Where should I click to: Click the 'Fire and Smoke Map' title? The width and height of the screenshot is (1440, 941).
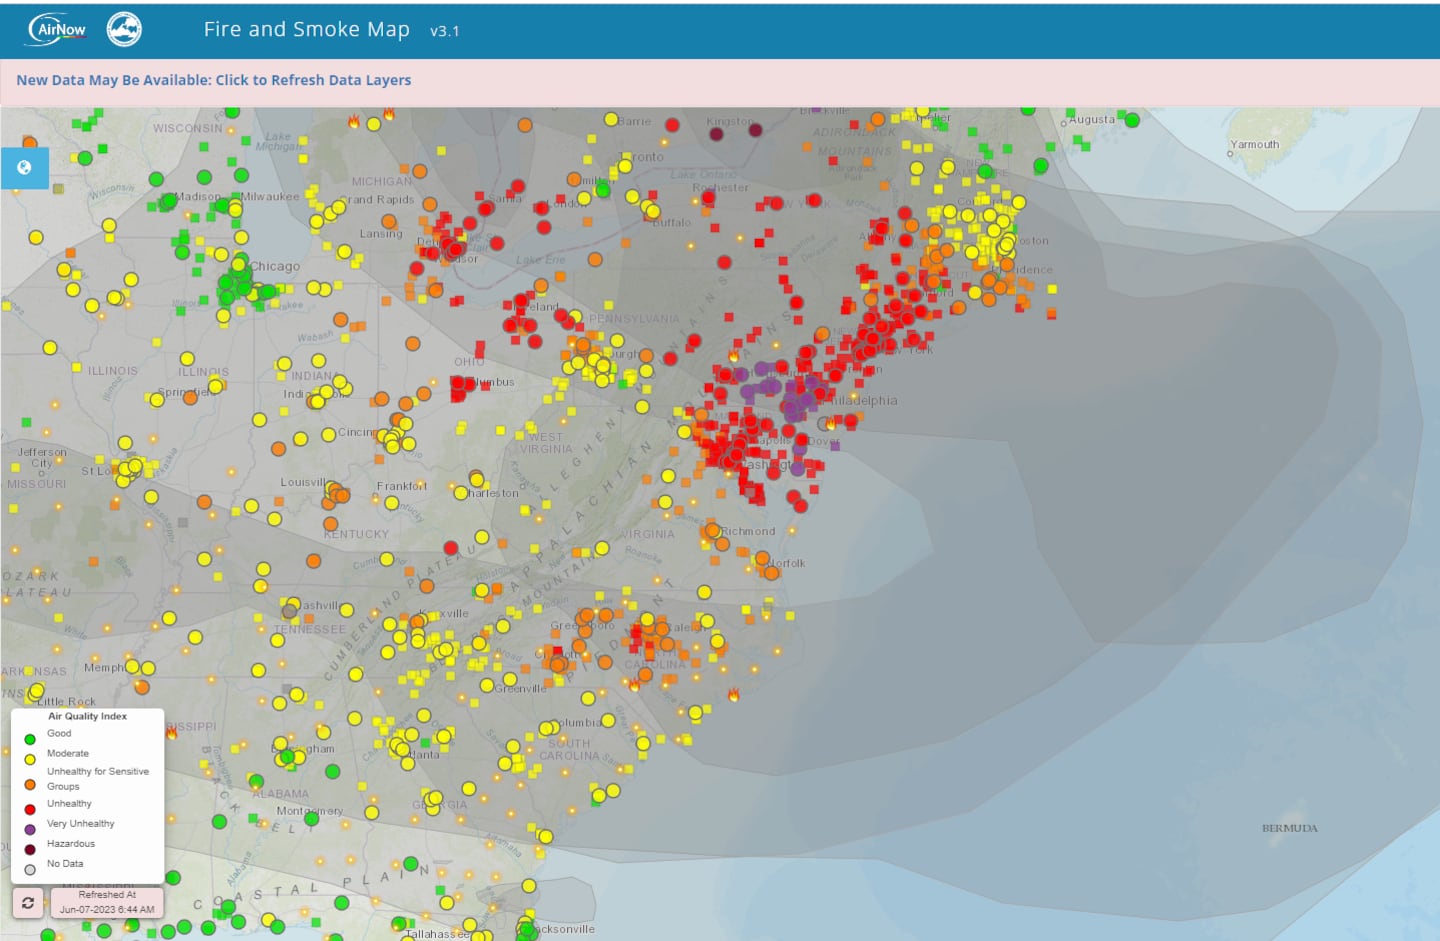pyautogui.click(x=306, y=30)
